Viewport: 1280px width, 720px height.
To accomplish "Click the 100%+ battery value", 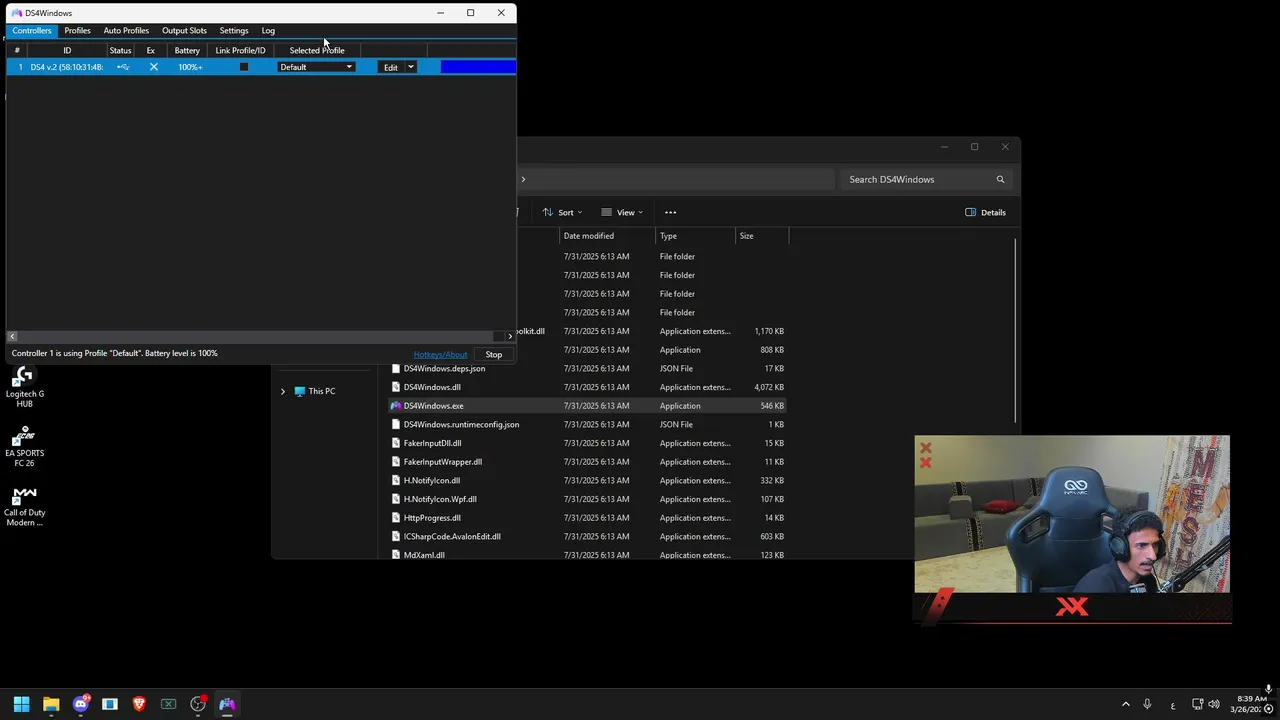I will [190, 67].
